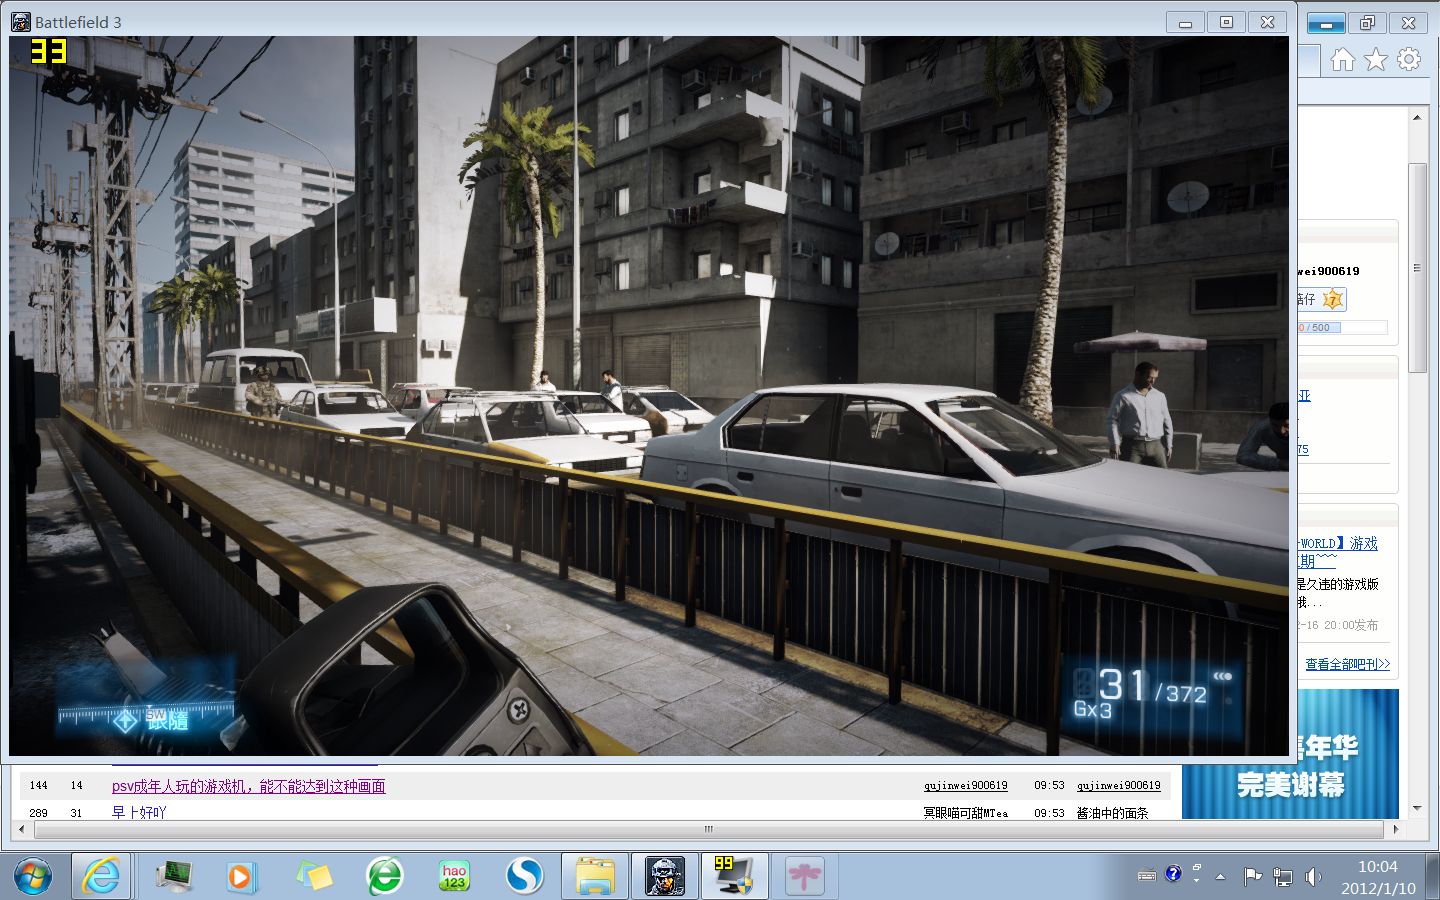Open the FPS monitor shield taskbar icon

[735, 876]
